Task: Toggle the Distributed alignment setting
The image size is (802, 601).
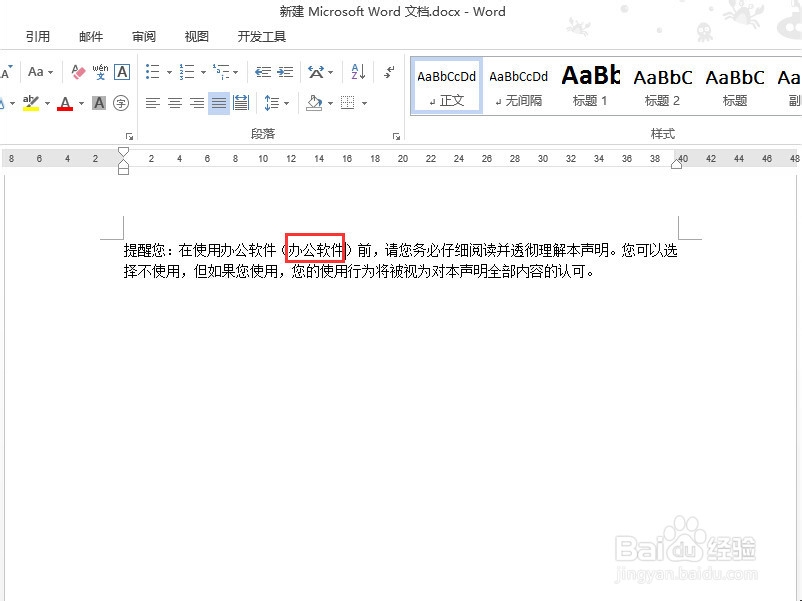Action: click(x=240, y=103)
